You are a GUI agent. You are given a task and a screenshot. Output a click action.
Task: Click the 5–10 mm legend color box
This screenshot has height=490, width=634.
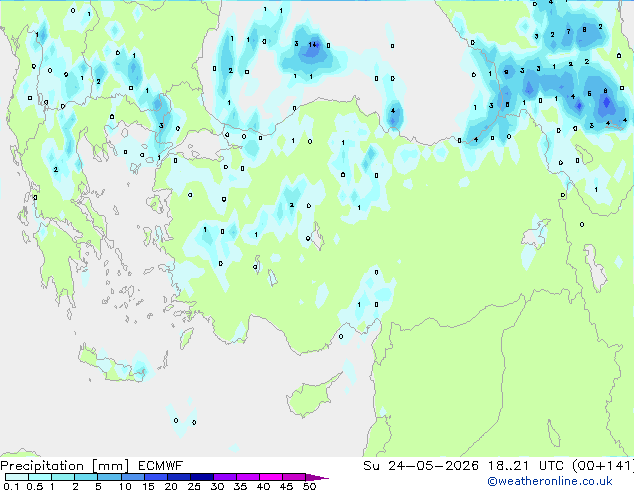pos(110,477)
